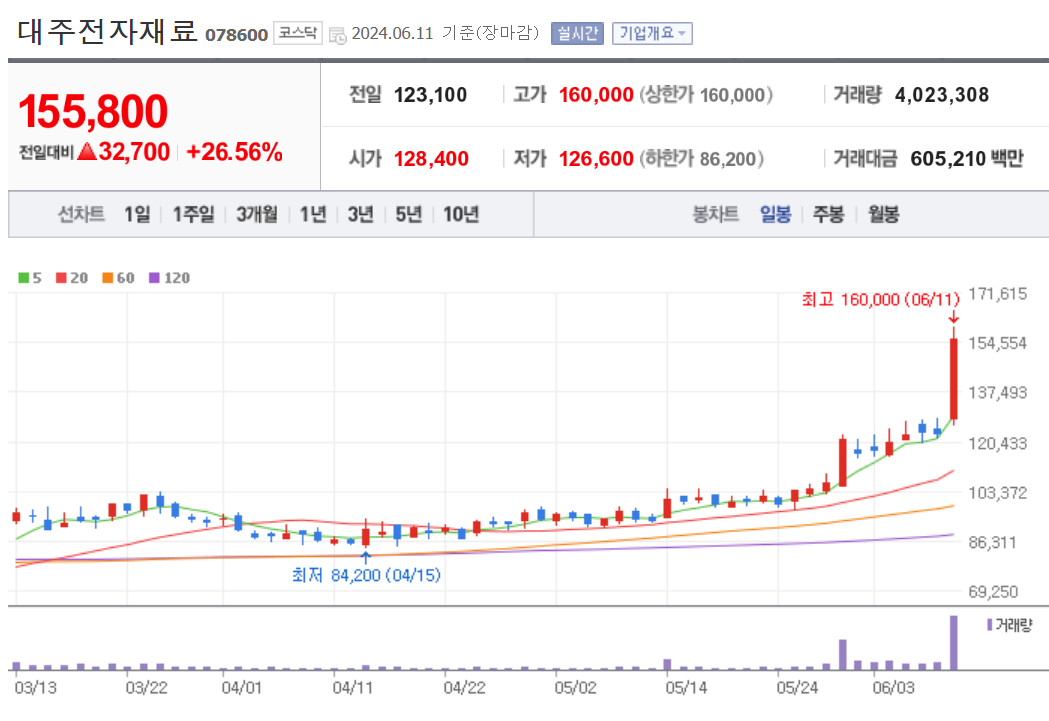Select the 1일 line chart range
1049x721 pixels.
coord(137,214)
